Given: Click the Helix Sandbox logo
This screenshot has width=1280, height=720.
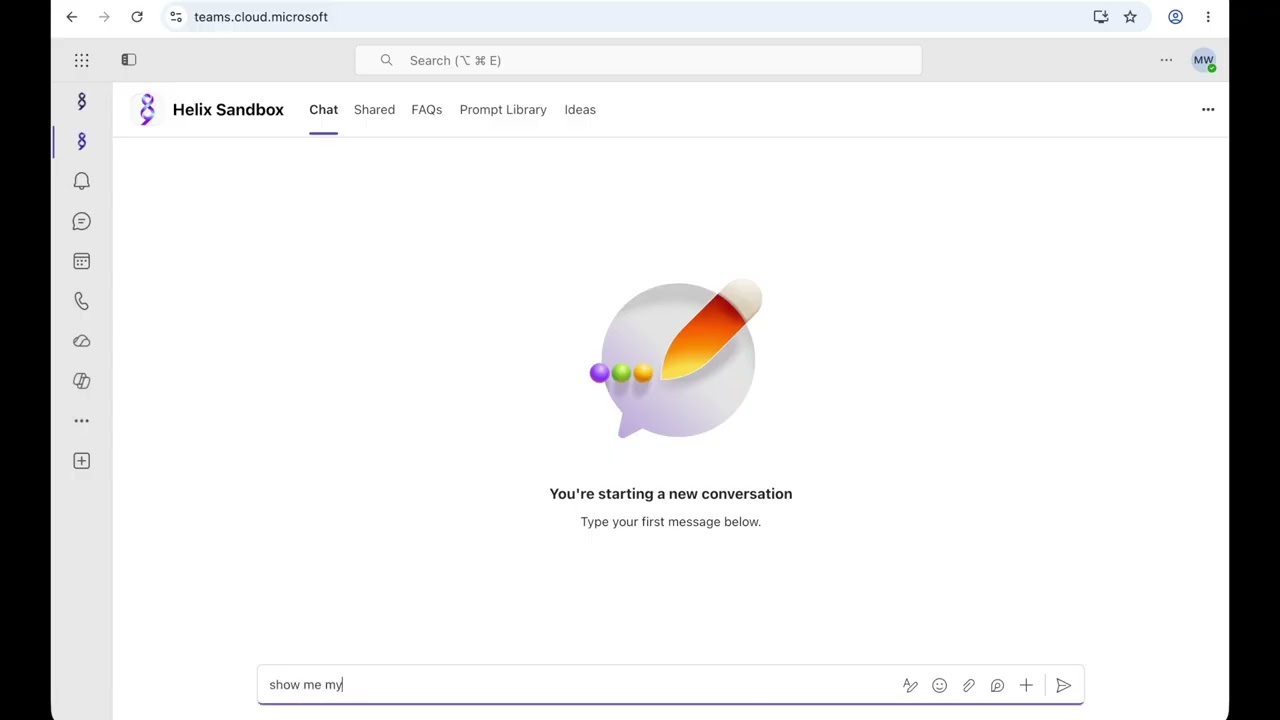Looking at the screenshot, I should [x=148, y=109].
